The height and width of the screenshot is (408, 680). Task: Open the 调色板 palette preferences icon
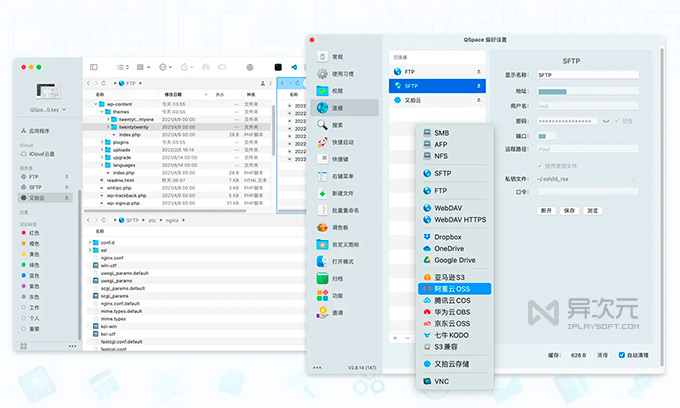[x=322, y=227]
